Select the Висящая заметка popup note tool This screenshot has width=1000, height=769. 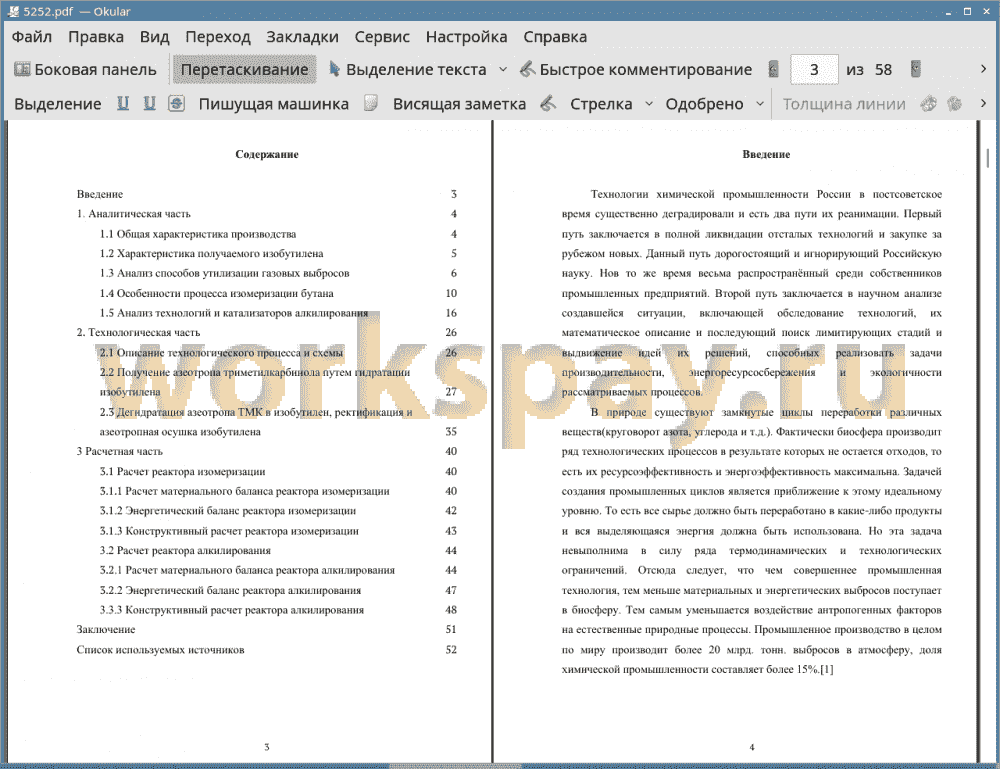(459, 104)
